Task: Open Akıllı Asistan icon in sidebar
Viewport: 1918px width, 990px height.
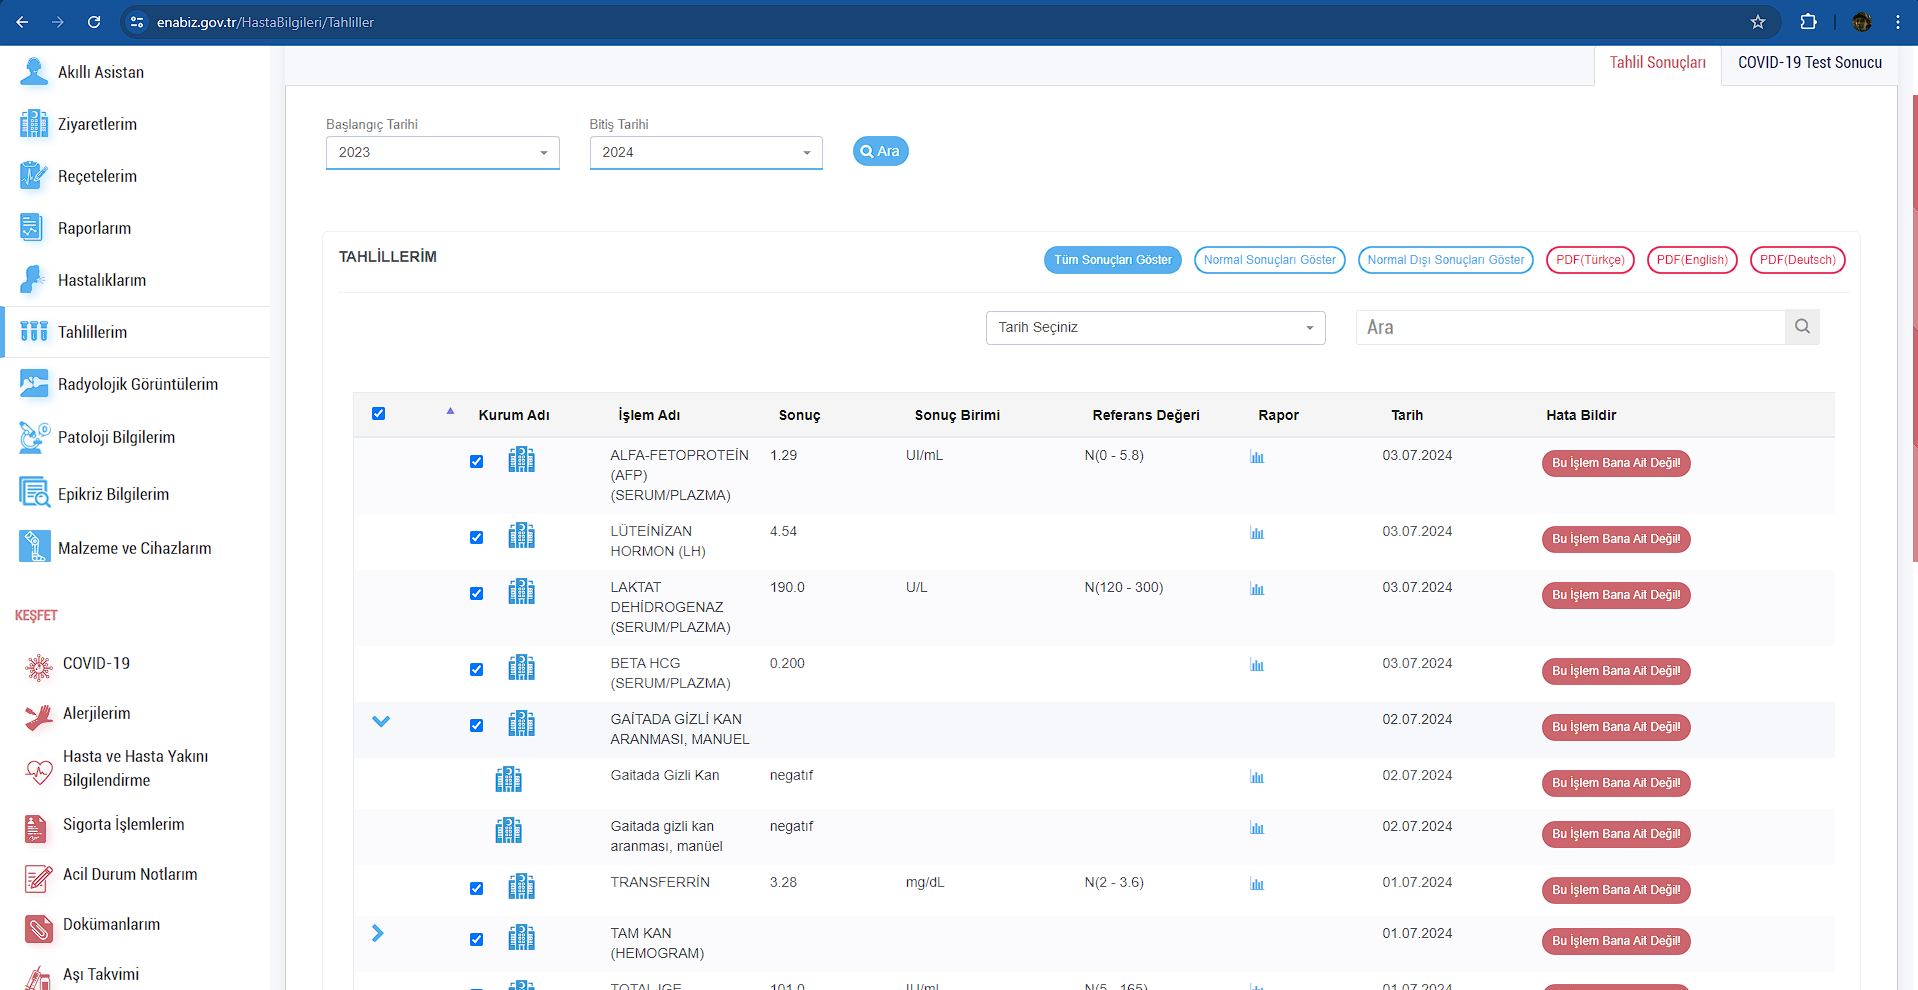Action: coord(34,72)
